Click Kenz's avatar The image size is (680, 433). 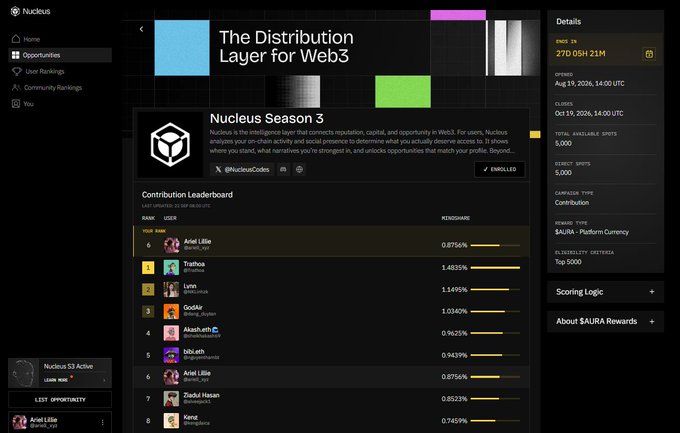[x=171, y=420]
